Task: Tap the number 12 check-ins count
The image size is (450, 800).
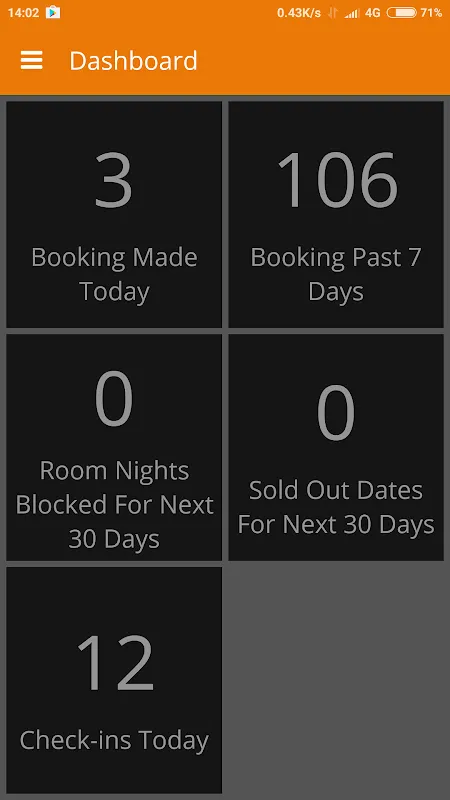Action: coord(115,662)
